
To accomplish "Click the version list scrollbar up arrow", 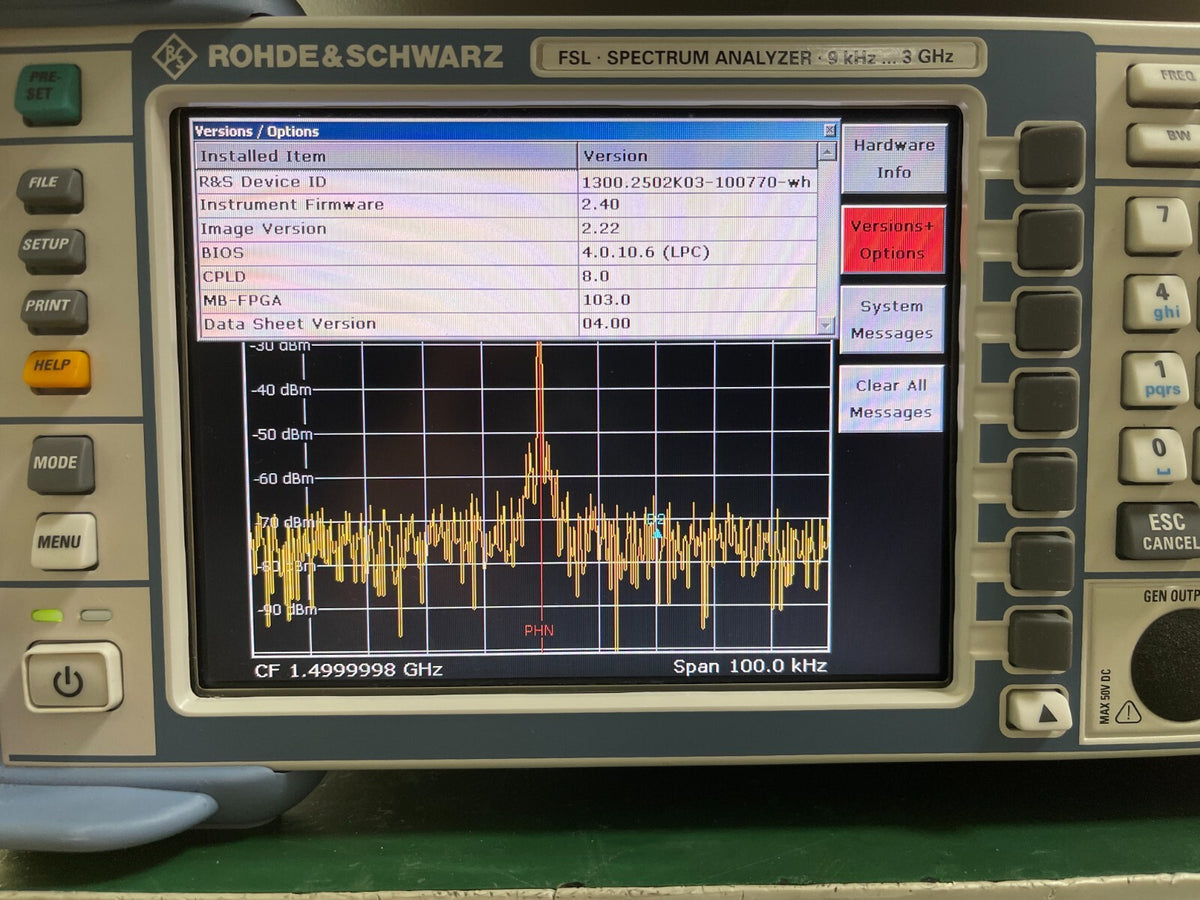I will tap(827, 153).
